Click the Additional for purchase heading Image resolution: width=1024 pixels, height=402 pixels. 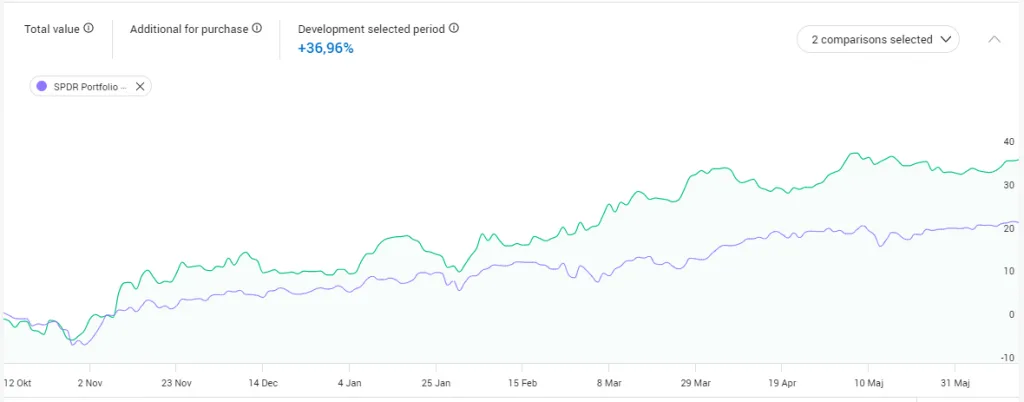[x=189, y=29]
